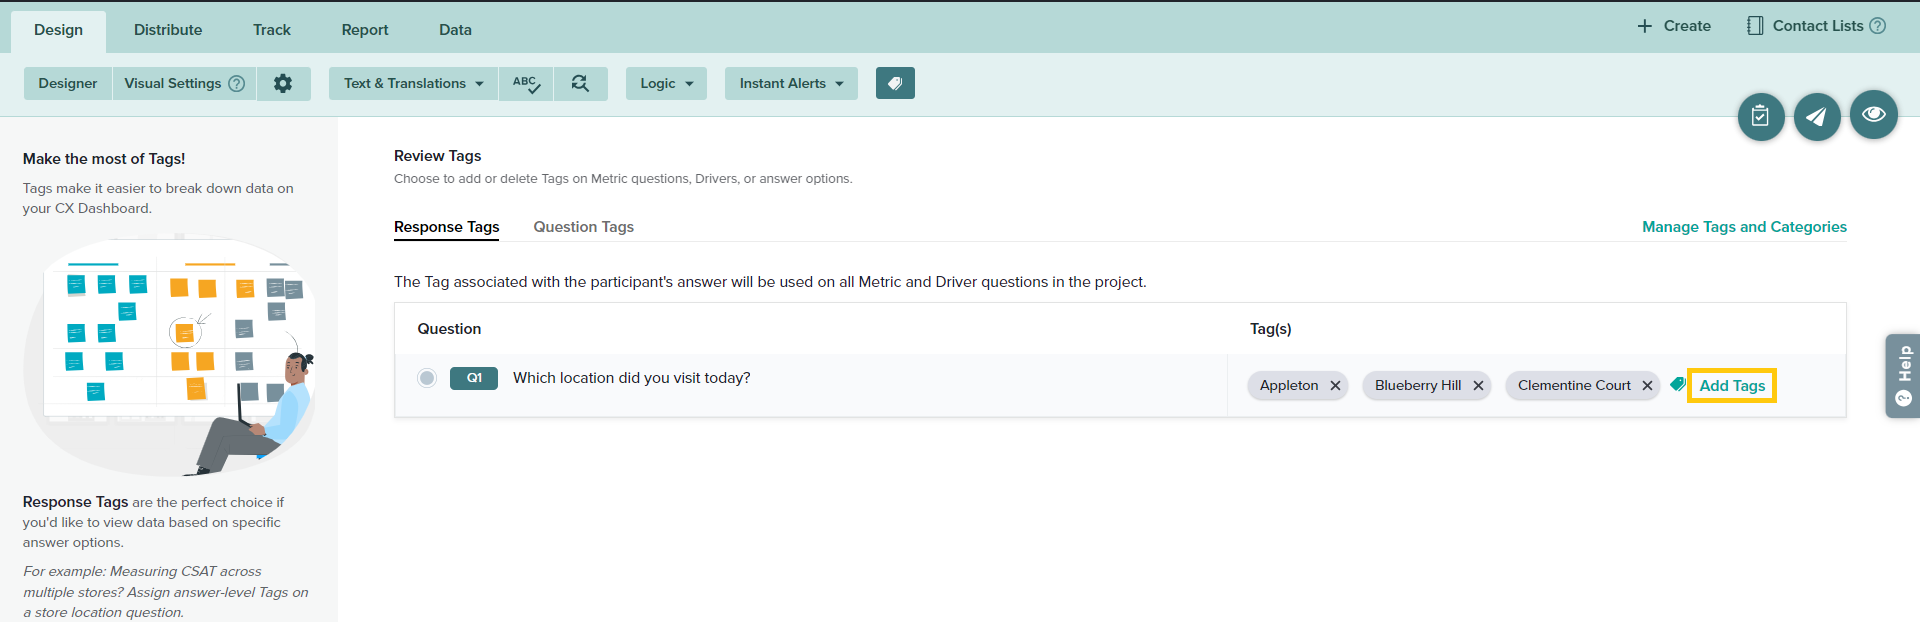Image resolution: width=1920 pixels, height=628 pixels.
Task: Remove the Blueberry Hill tag
Action: (1478, 386)
